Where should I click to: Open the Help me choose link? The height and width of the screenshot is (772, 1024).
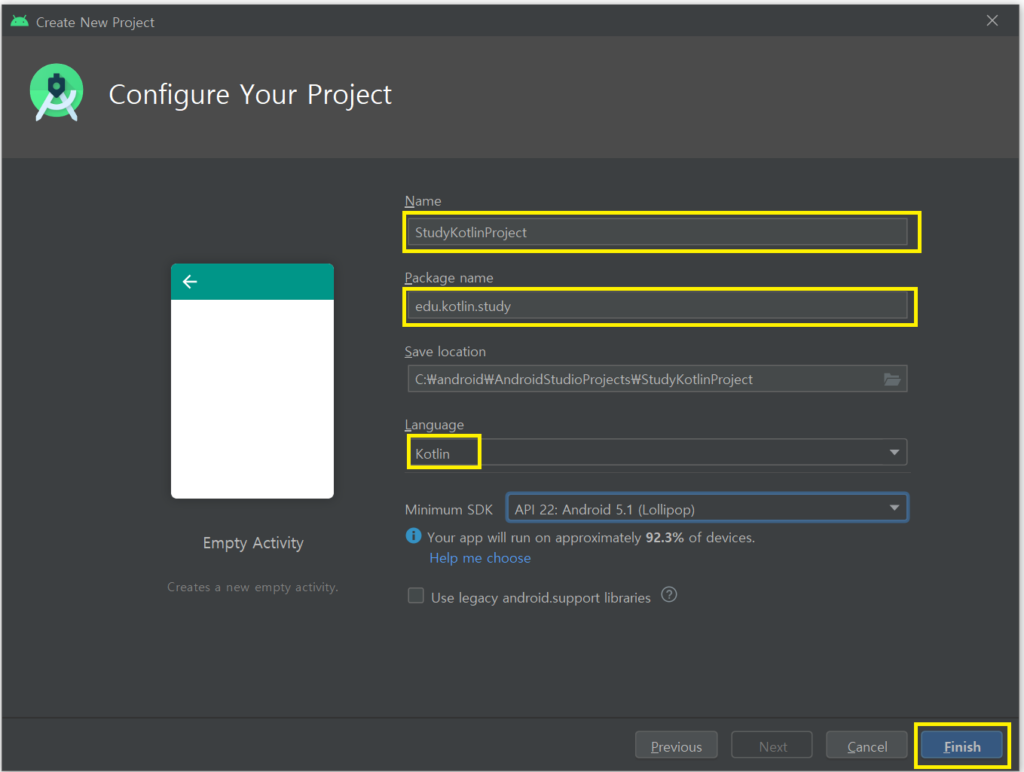pyautogui.click(x=480, y=558)
